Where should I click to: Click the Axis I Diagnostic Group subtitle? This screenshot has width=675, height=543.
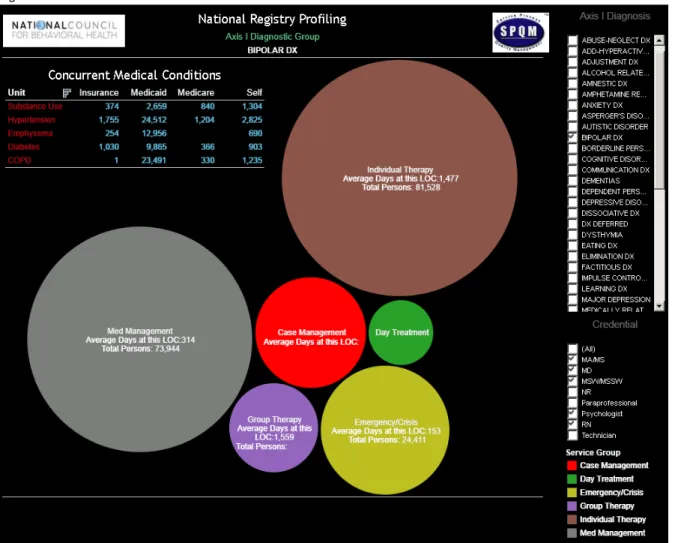pyautogui.click(x=272, y=37)
